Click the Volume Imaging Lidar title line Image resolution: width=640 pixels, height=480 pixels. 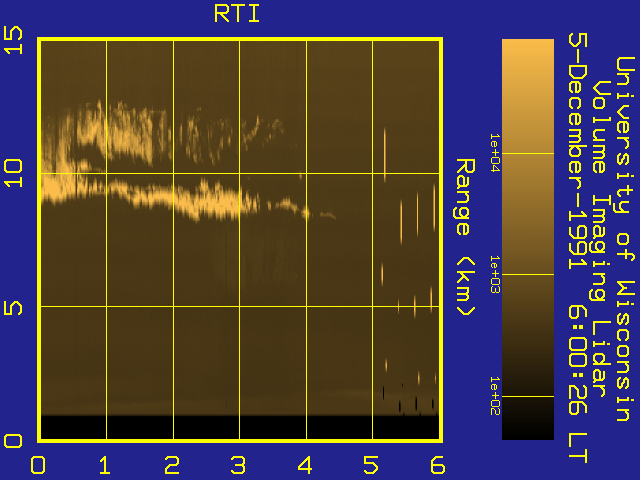coord(600,239)
